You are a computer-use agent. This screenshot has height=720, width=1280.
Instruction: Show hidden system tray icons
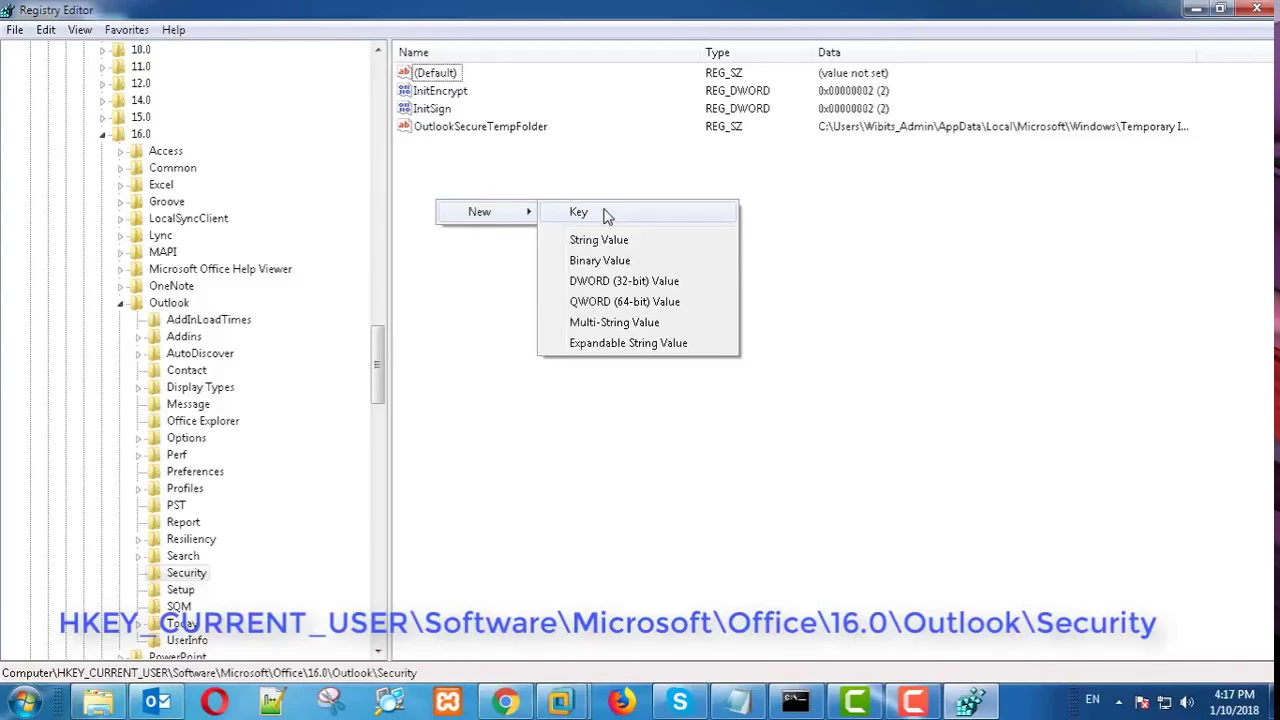click(x=1118, y=701)
